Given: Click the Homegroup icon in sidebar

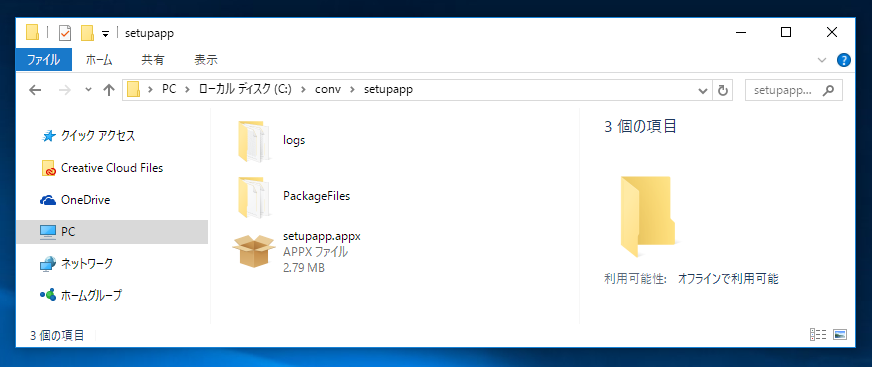Looking at the screenshot, I should click(48, 295).
